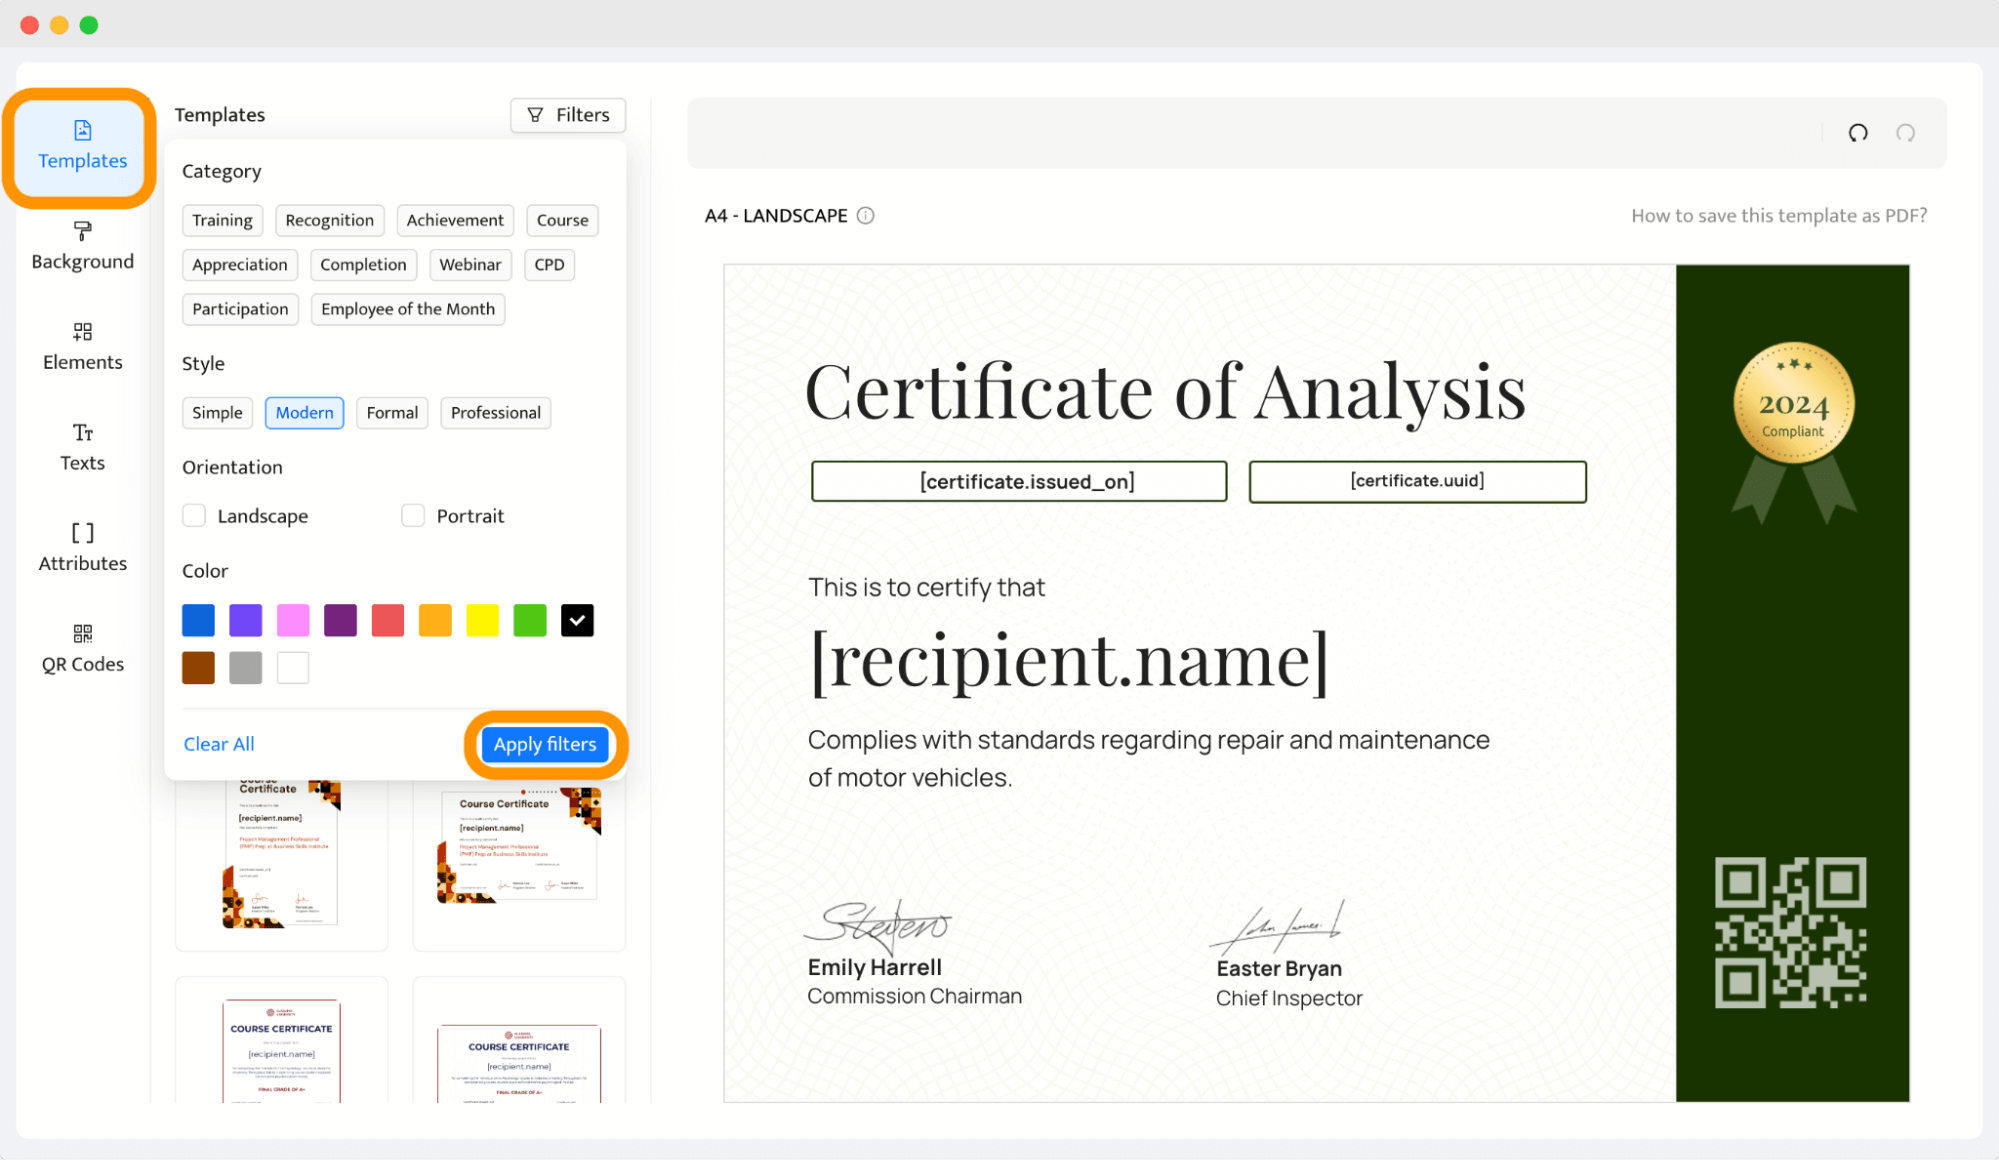Viewport: 1999px width, 1160px height.
Task: Select Employee of the Month category chip
Action: 408,309
